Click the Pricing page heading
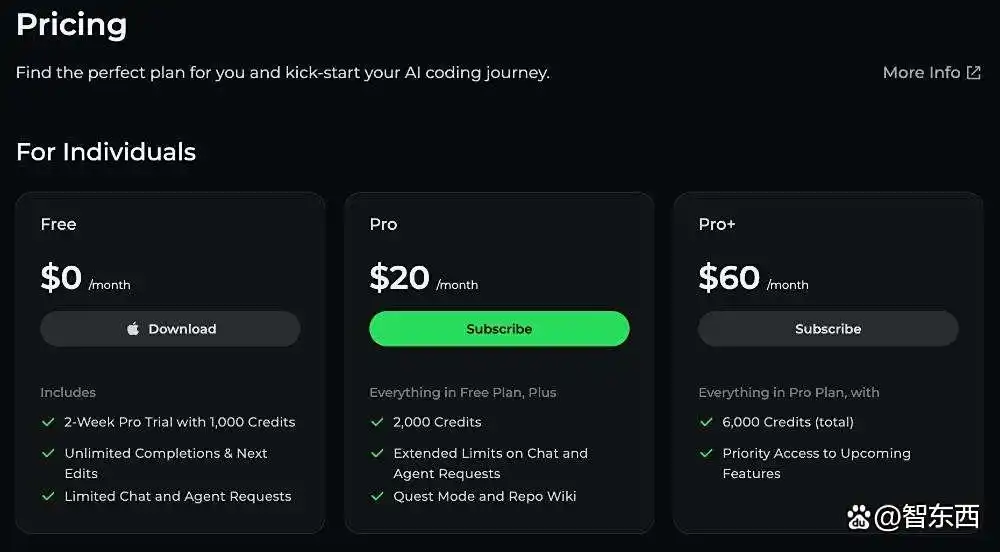Screen dimensions: 1000x552 (71, 25)
